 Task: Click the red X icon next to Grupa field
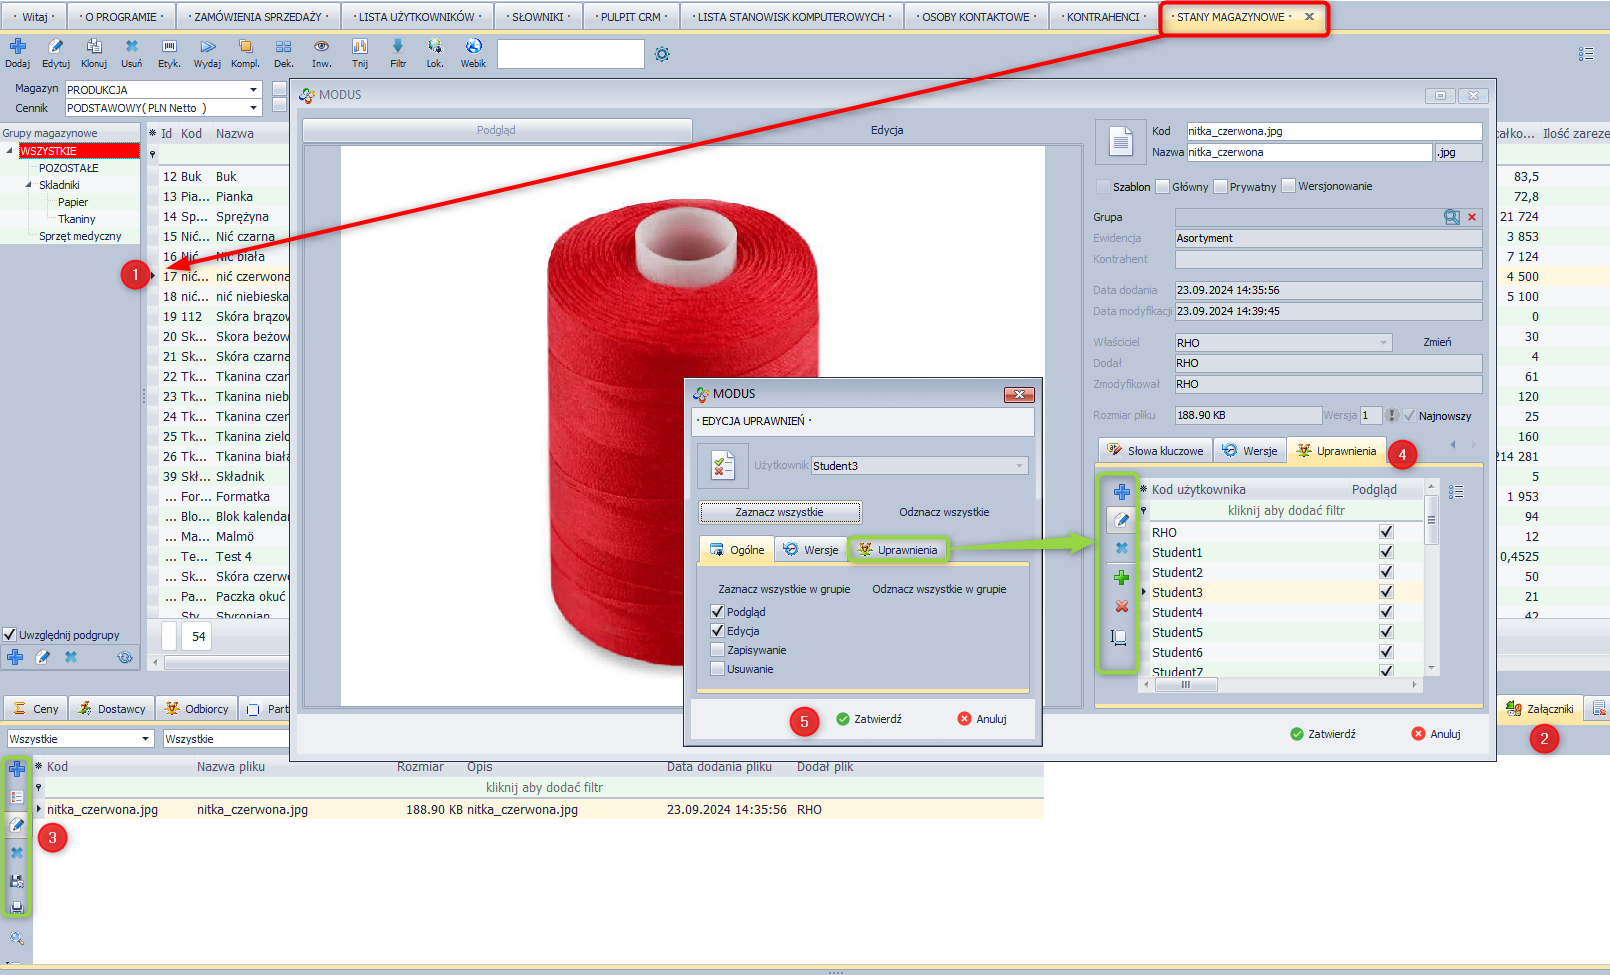(1472, 217)
